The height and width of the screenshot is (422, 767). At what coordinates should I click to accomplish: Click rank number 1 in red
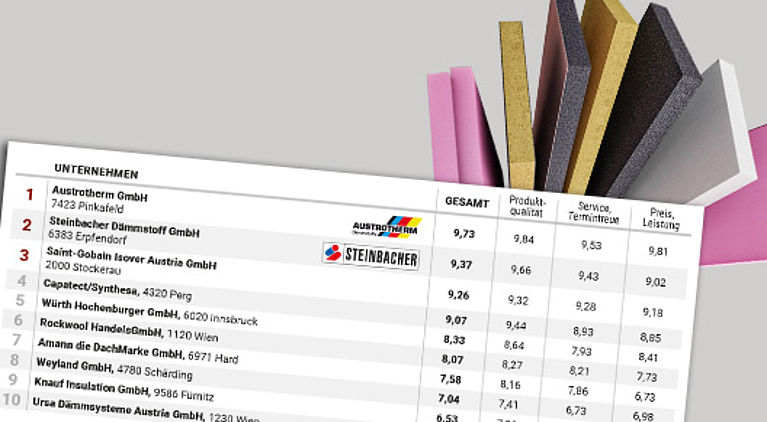click(30, 195)
